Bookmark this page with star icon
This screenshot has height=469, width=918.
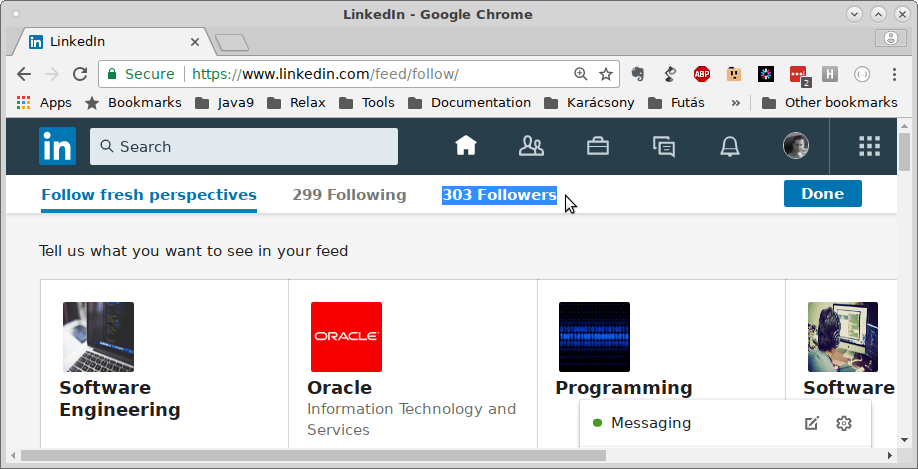click(x=606, y=74)
